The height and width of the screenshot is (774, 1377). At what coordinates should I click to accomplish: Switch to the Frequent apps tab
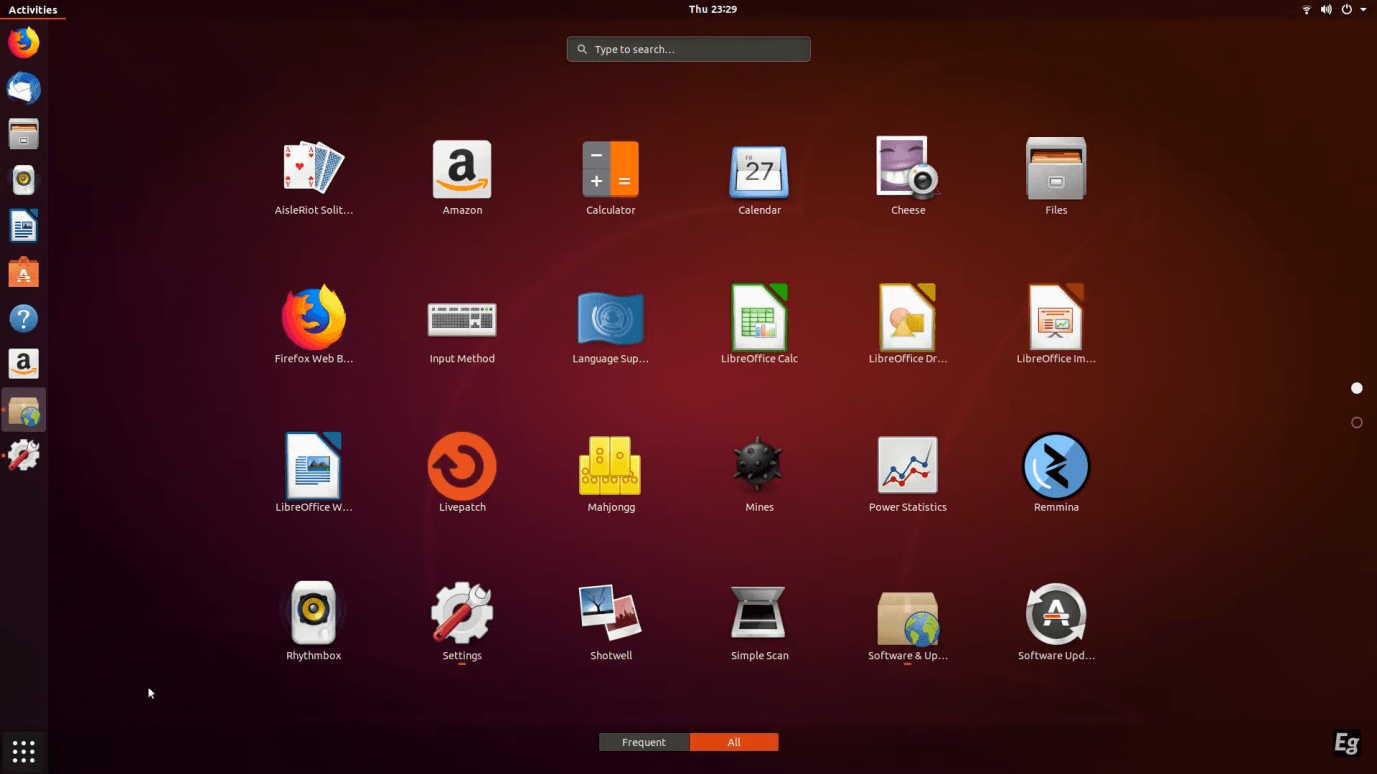click(644, 742)
